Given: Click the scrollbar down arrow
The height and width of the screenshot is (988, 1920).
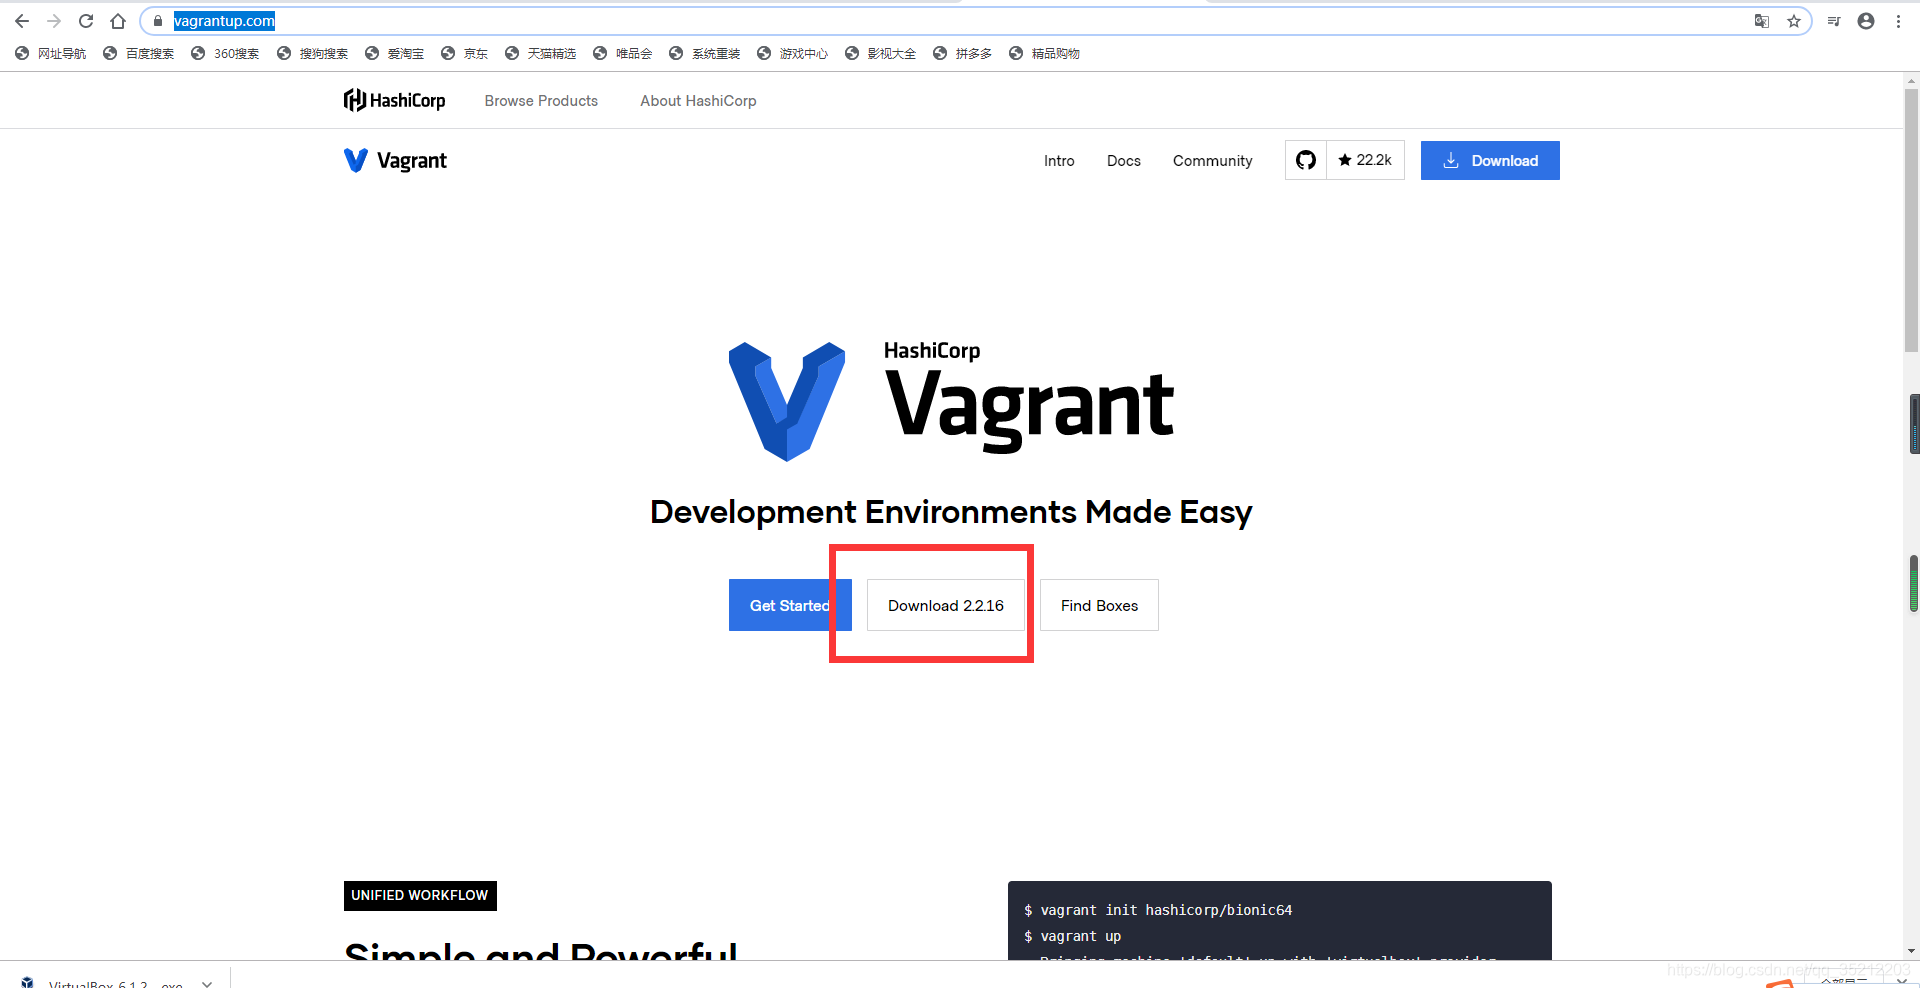Looking at the screenshot, I should tap(1911, 951).
